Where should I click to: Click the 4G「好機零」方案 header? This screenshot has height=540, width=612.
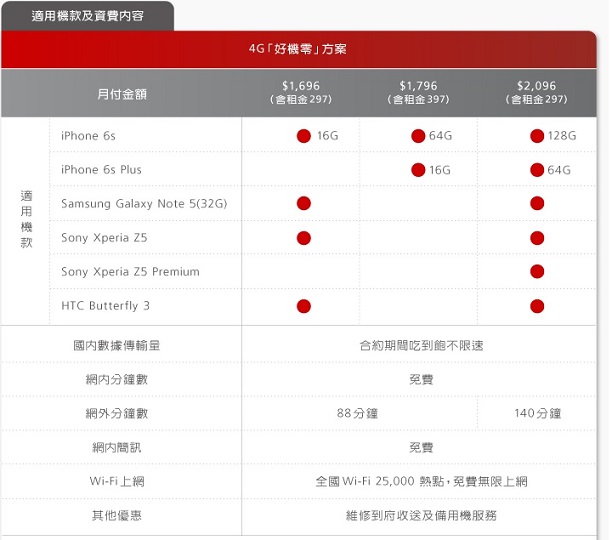tap(298, 49)
